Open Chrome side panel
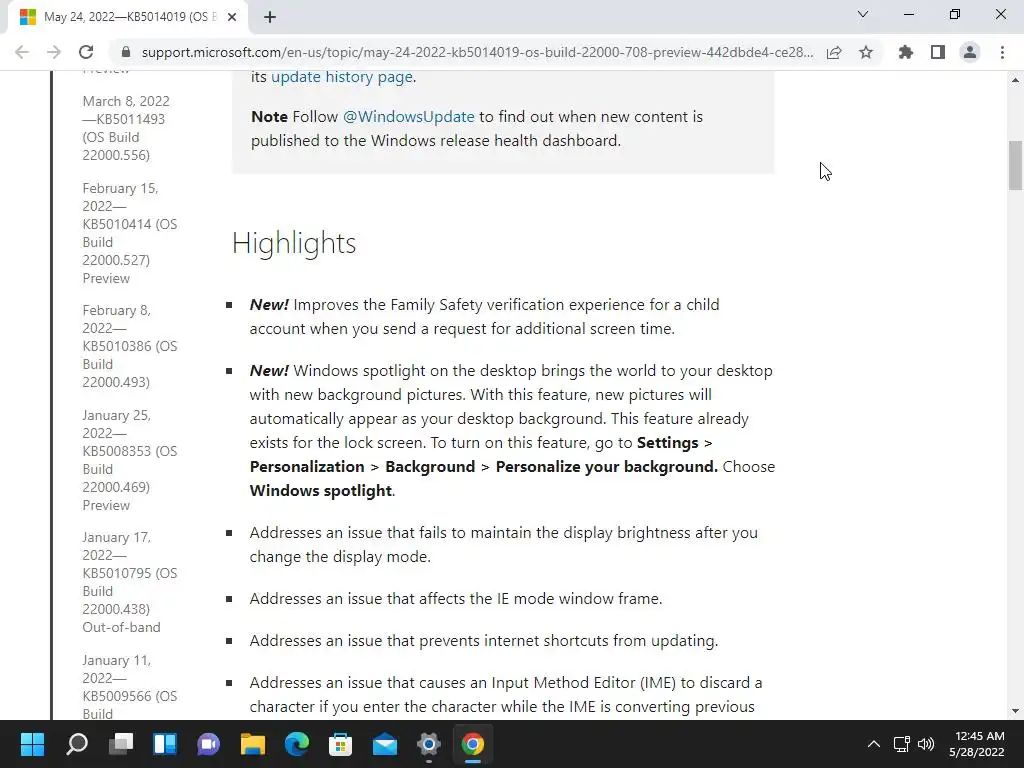The width and height of the screenshot is (1024, 768). tap(938, 52)
